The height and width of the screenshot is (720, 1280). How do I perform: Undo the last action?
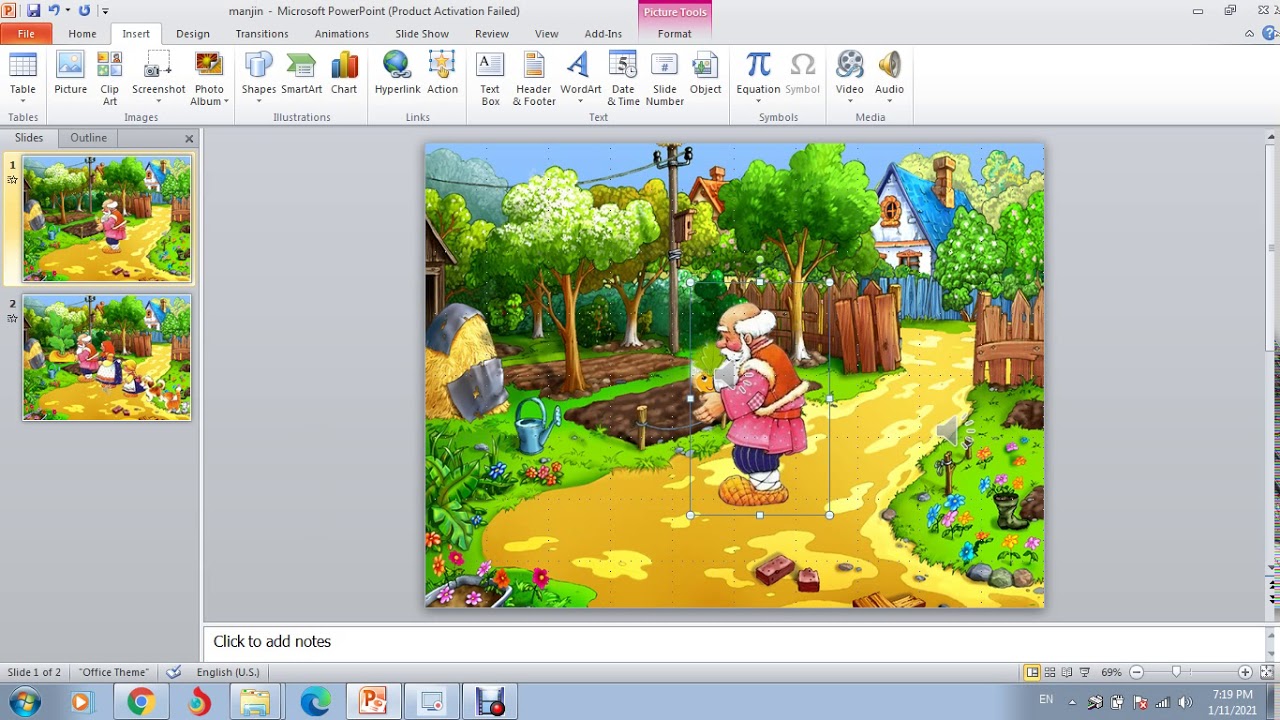[54, 11]
